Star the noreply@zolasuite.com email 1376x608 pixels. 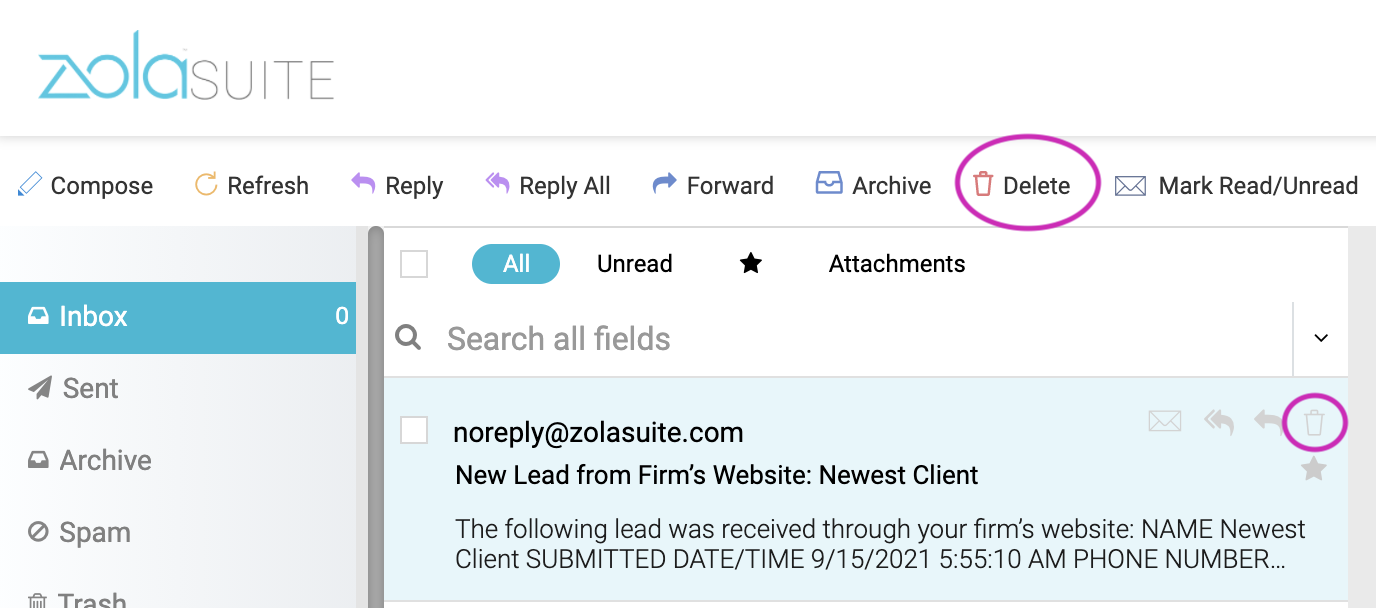point(1314,468)
